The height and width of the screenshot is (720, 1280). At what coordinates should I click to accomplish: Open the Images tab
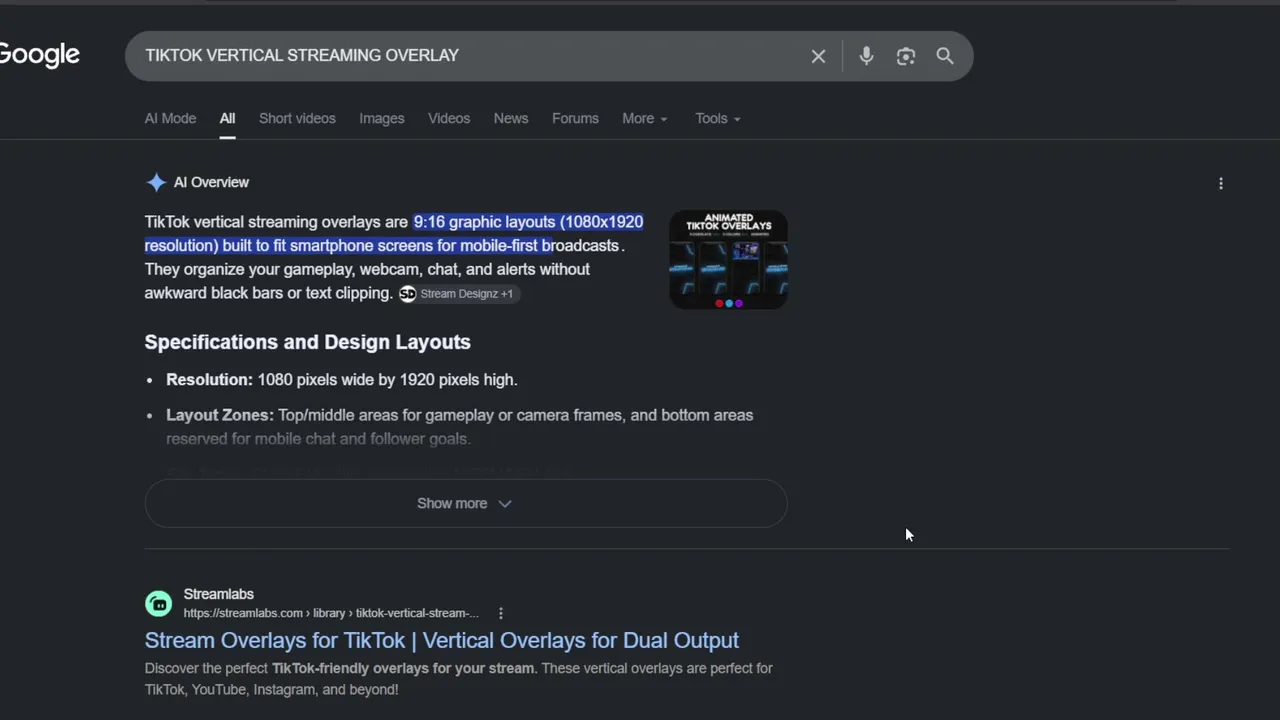382,118
